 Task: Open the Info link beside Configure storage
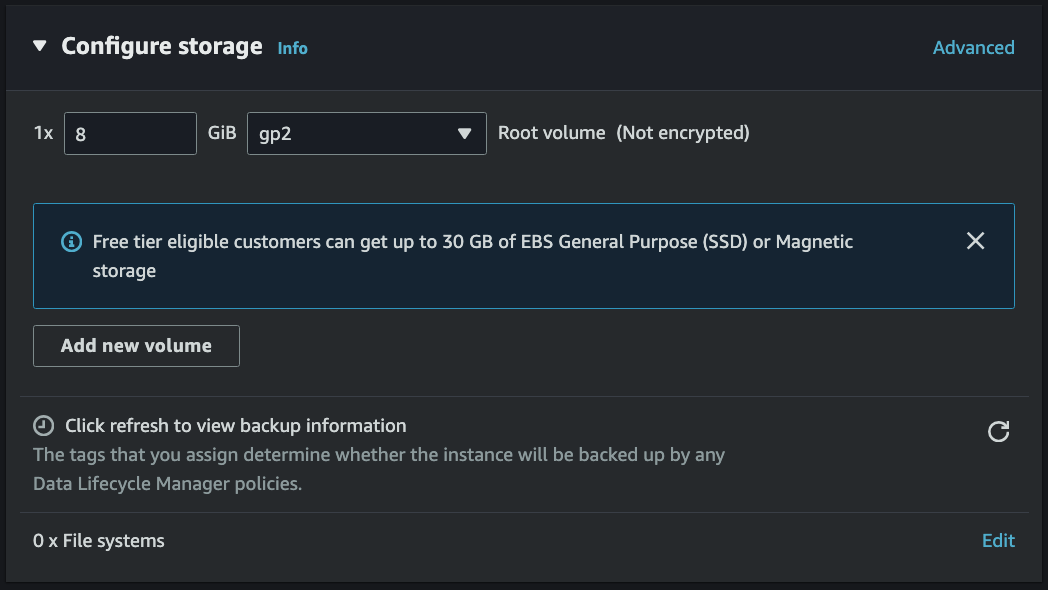coord(292,48)
